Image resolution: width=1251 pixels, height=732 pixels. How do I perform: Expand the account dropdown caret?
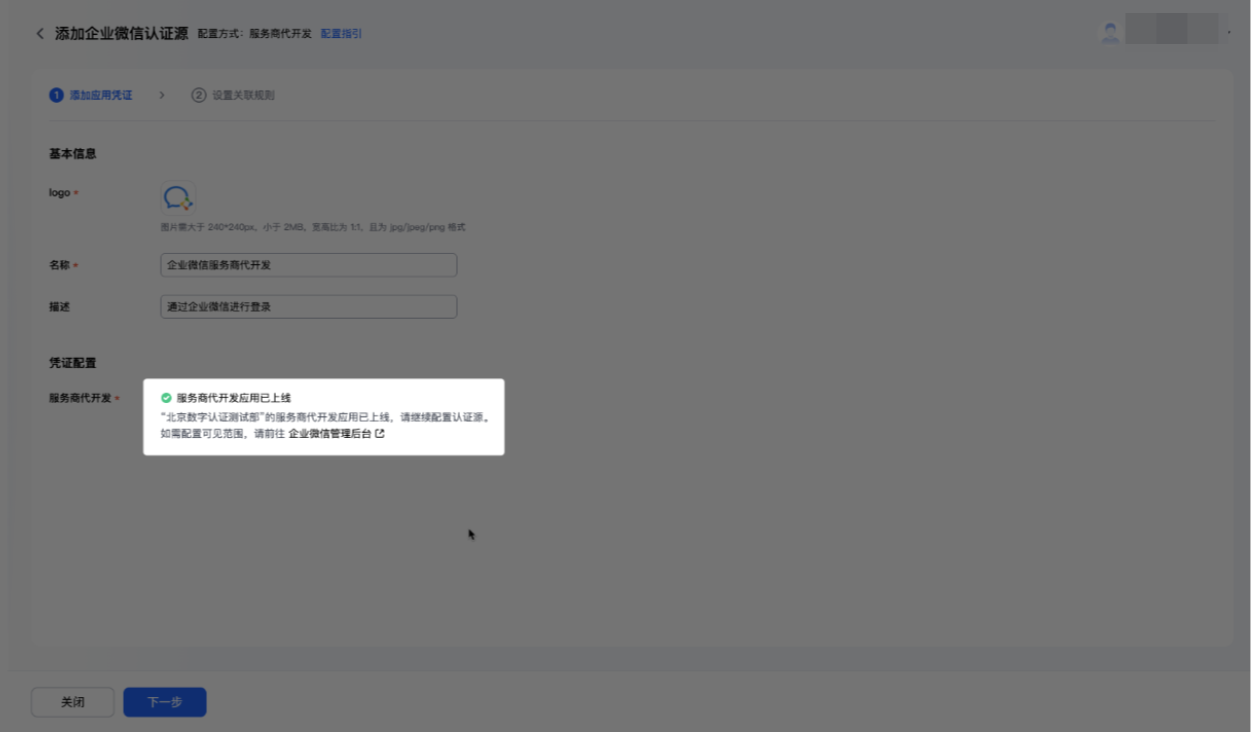1229,33
